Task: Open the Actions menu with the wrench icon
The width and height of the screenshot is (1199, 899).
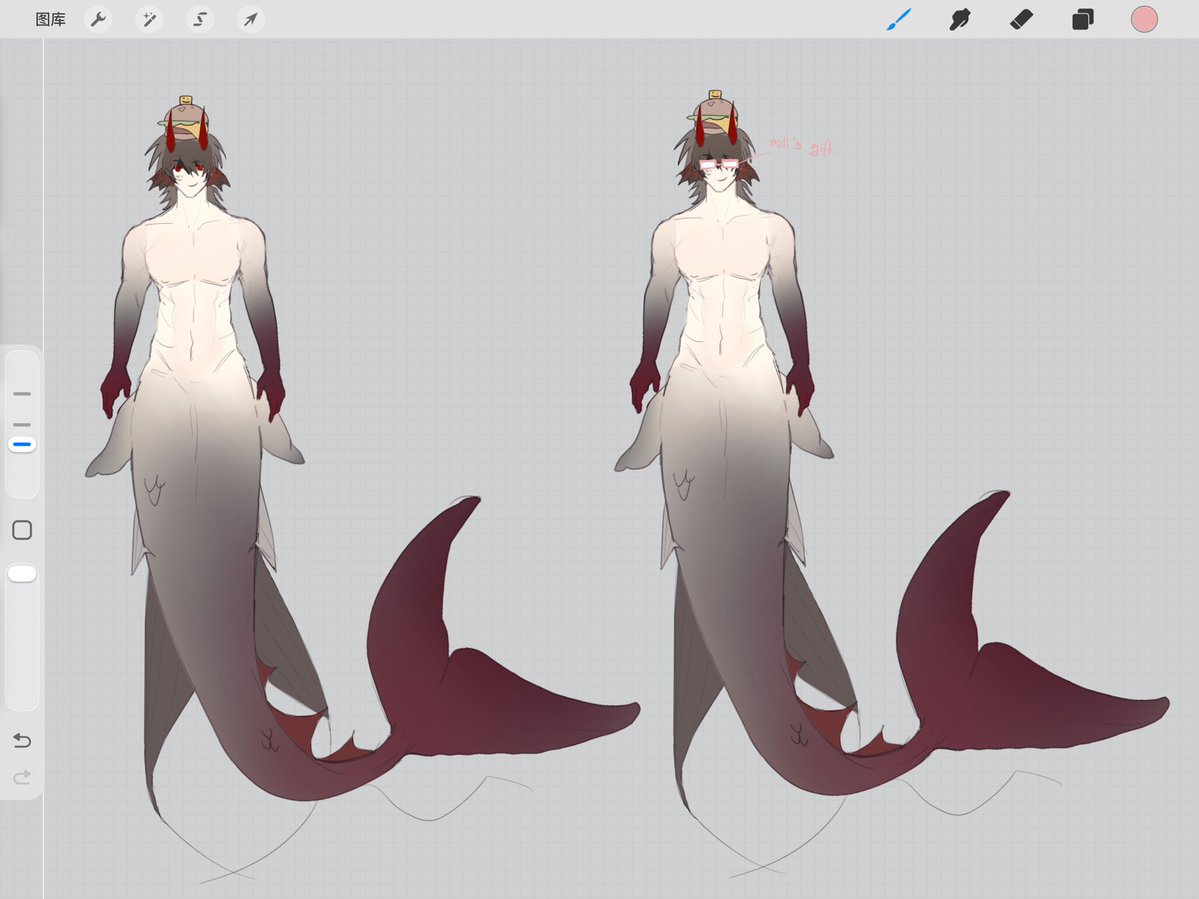Action: (98, 18)
